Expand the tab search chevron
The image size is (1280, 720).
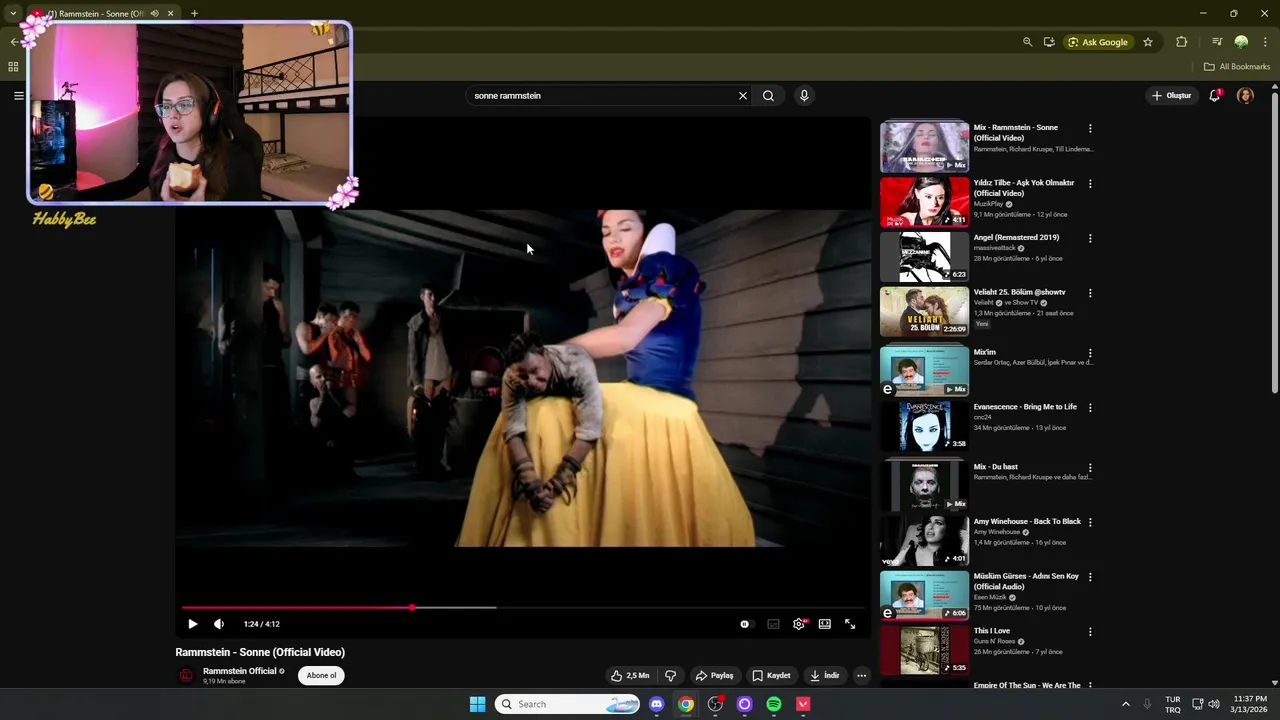click(x=13, y=13)
